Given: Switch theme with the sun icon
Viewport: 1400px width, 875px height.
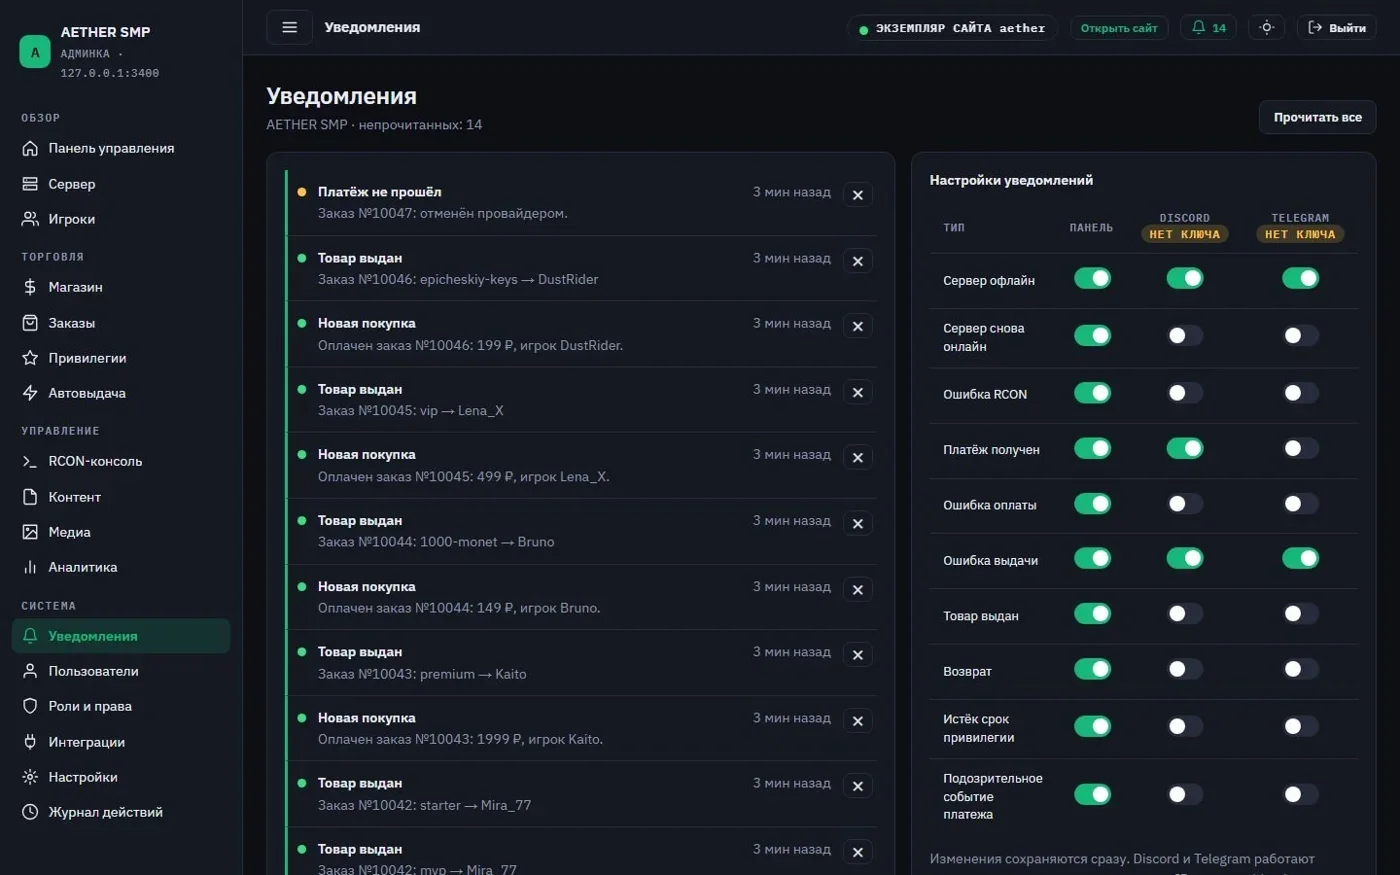Looking at the screenshot, I should (1266, 28).
